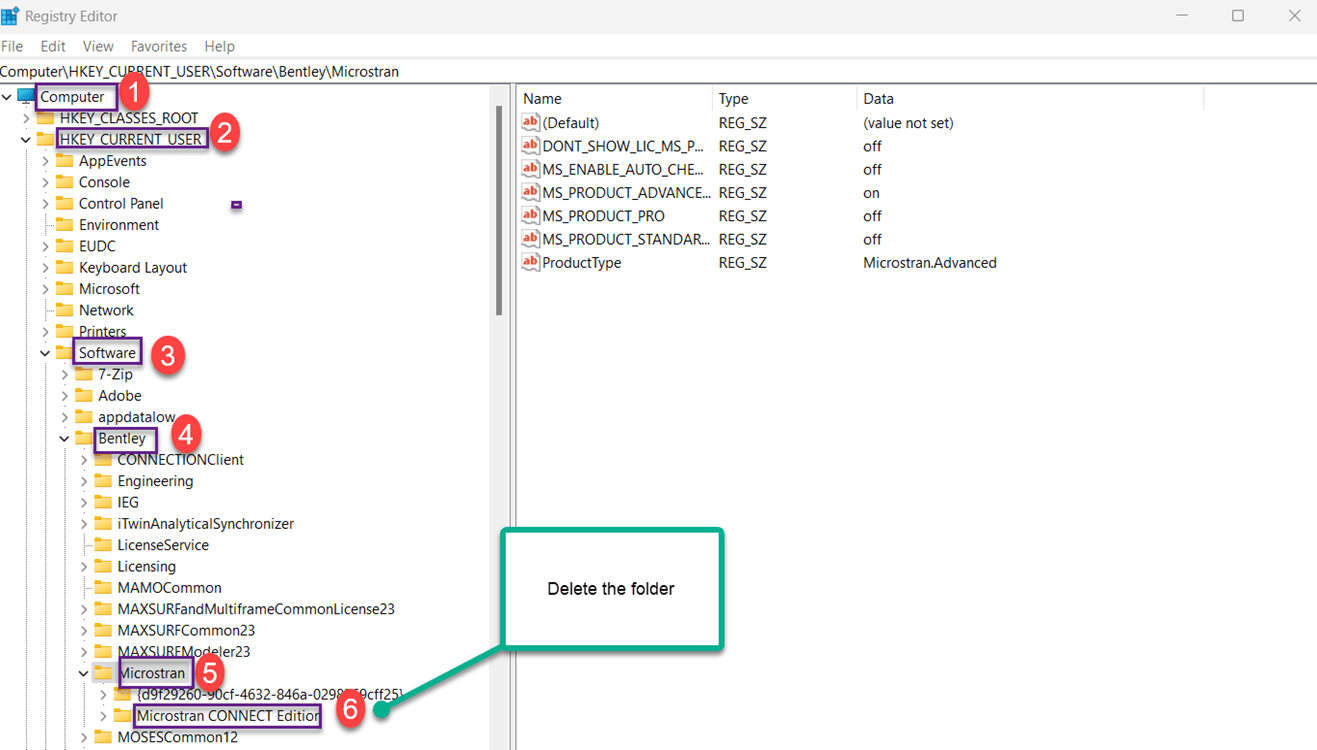
Task: Open the Edit menu
Action: pos(52,46)
